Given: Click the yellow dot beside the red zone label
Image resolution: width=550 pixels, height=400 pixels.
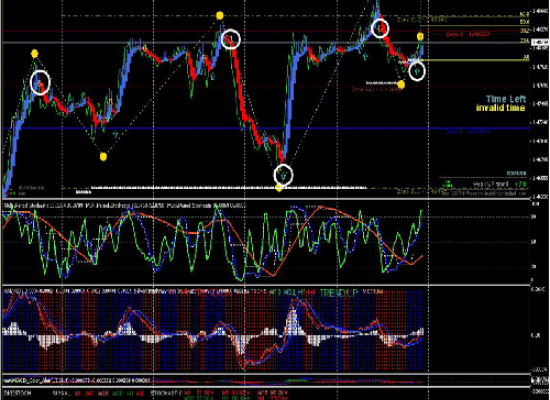Looking at the screenshot, I should point(401,84).
